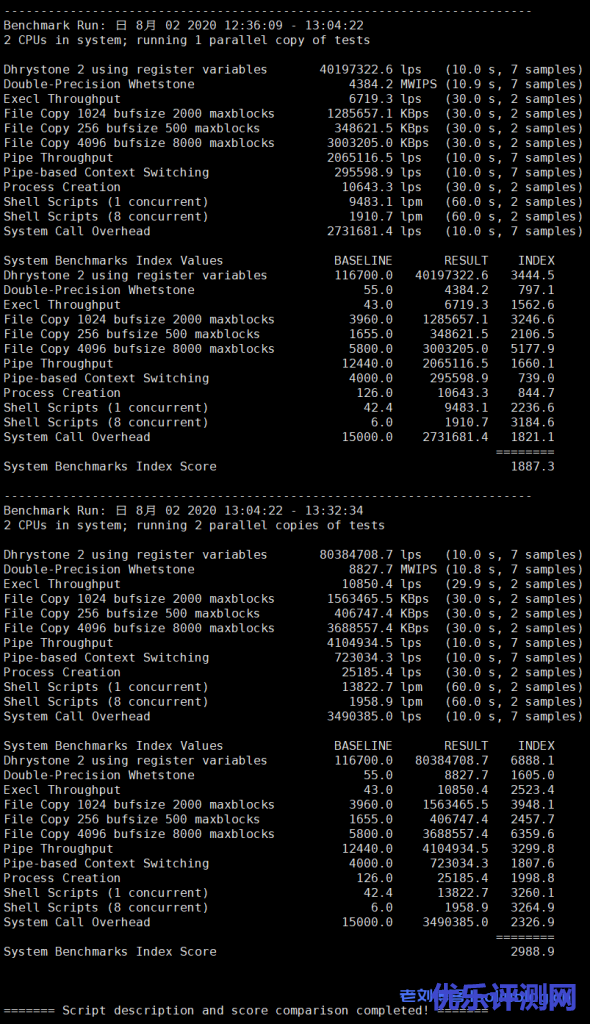Click the 'Benchmark Run' line with 13:32:34 timestamp

pyautogui.click(x=184, y=511)
